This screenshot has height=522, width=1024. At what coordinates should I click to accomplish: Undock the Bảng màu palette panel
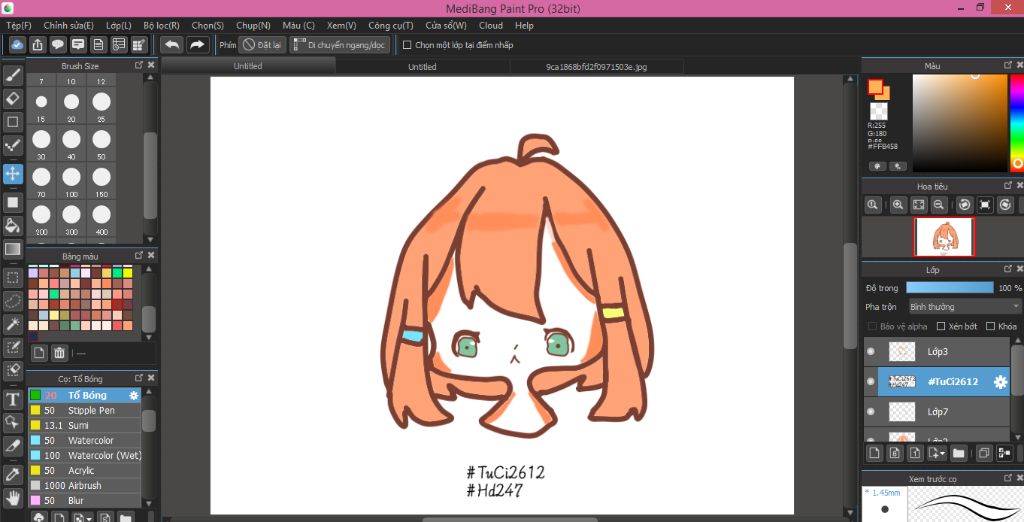tap(138, 255)
